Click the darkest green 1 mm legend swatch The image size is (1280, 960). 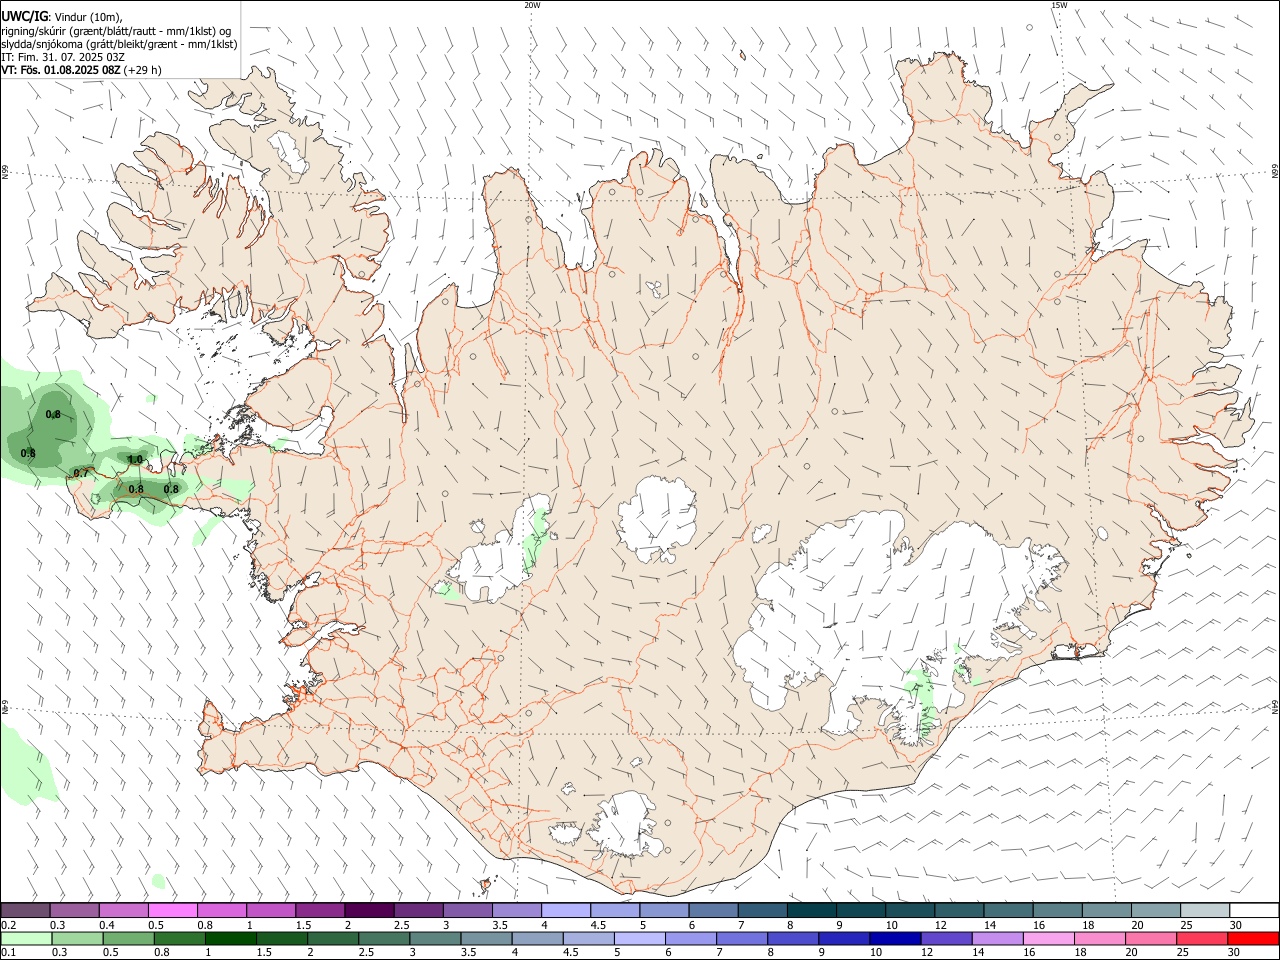coord(230,938)
